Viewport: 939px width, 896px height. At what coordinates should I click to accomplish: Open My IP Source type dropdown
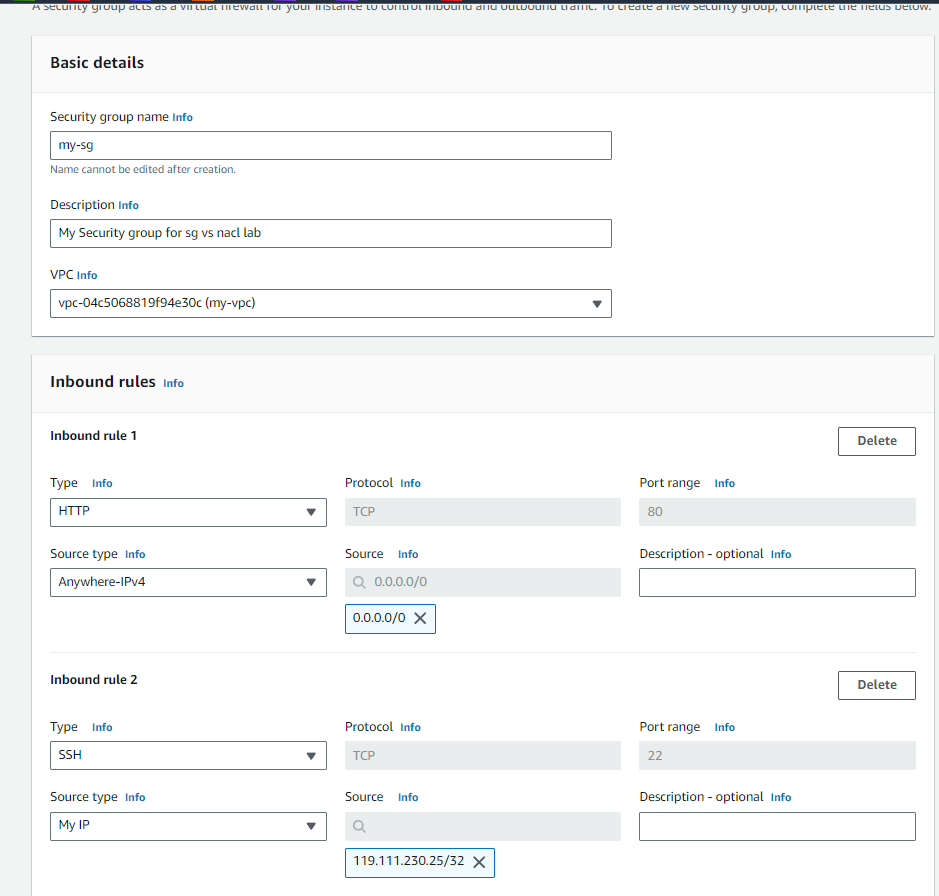(x=188, y=826)
